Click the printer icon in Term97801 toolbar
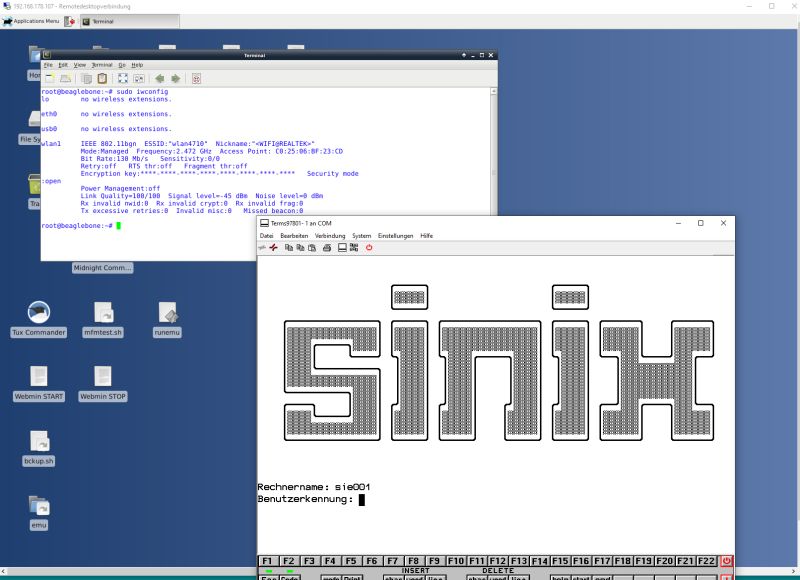This screenshot has height=580, width=800. pos(327,247)
